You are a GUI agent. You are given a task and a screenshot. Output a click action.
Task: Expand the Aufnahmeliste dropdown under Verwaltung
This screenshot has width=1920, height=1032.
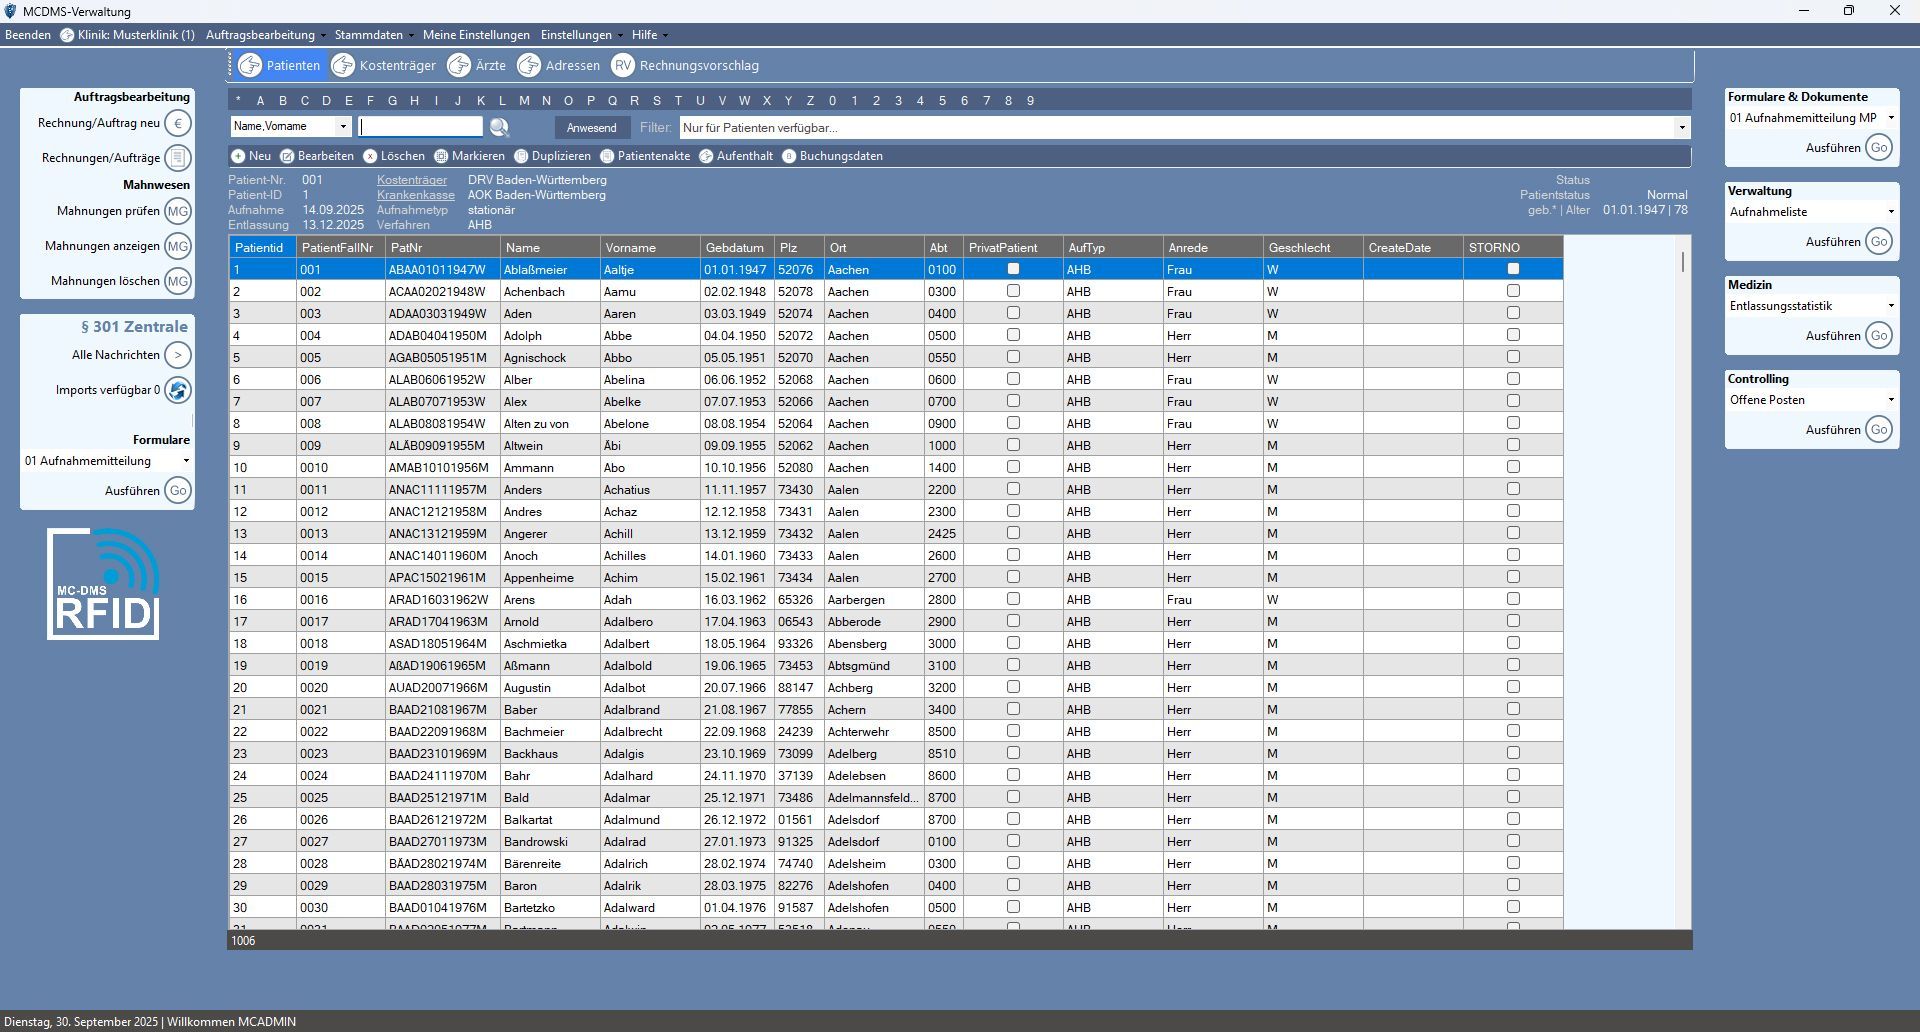pyautogui.click(x=1890, y=212)
